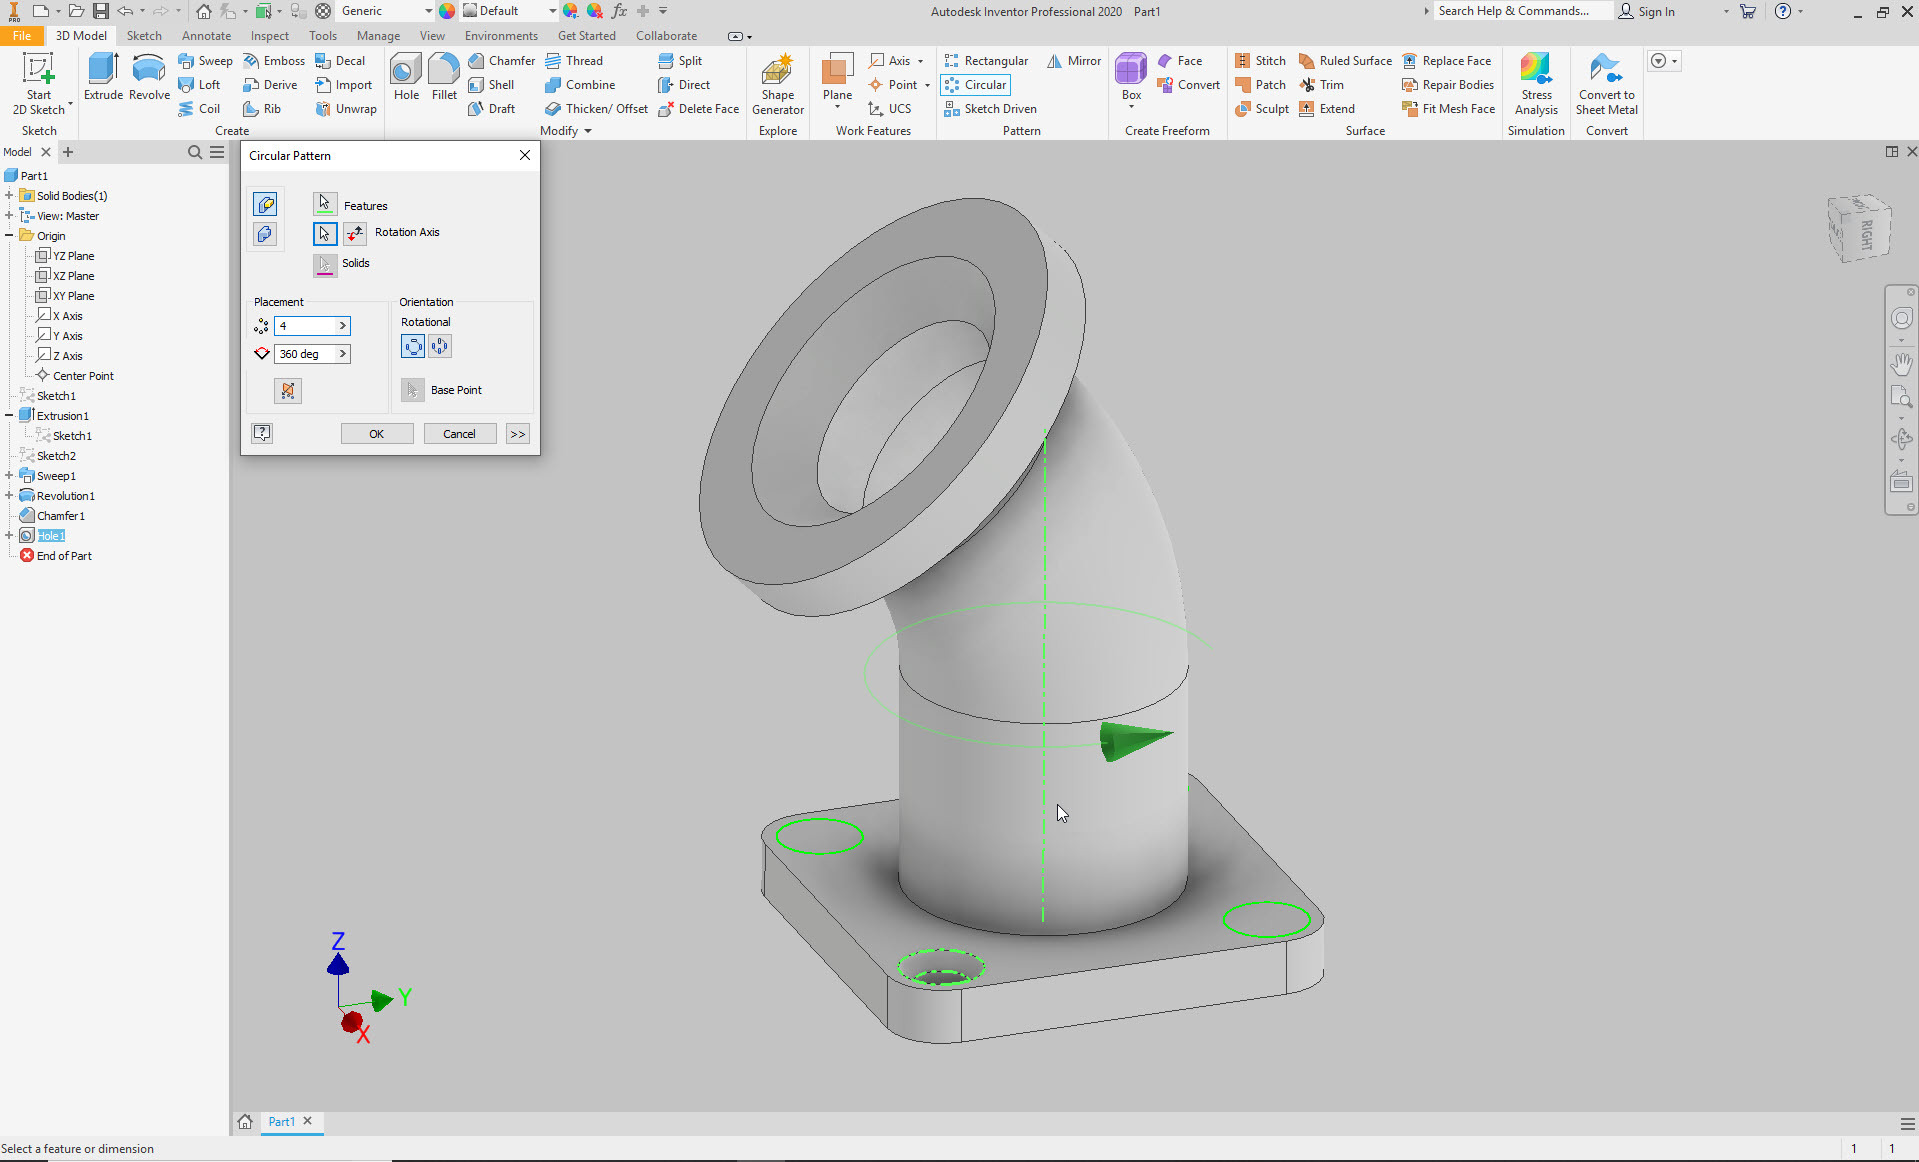Activate the Mirror tool
The height and width of the screenshot is (1162, 1919).
(1073, 61)
